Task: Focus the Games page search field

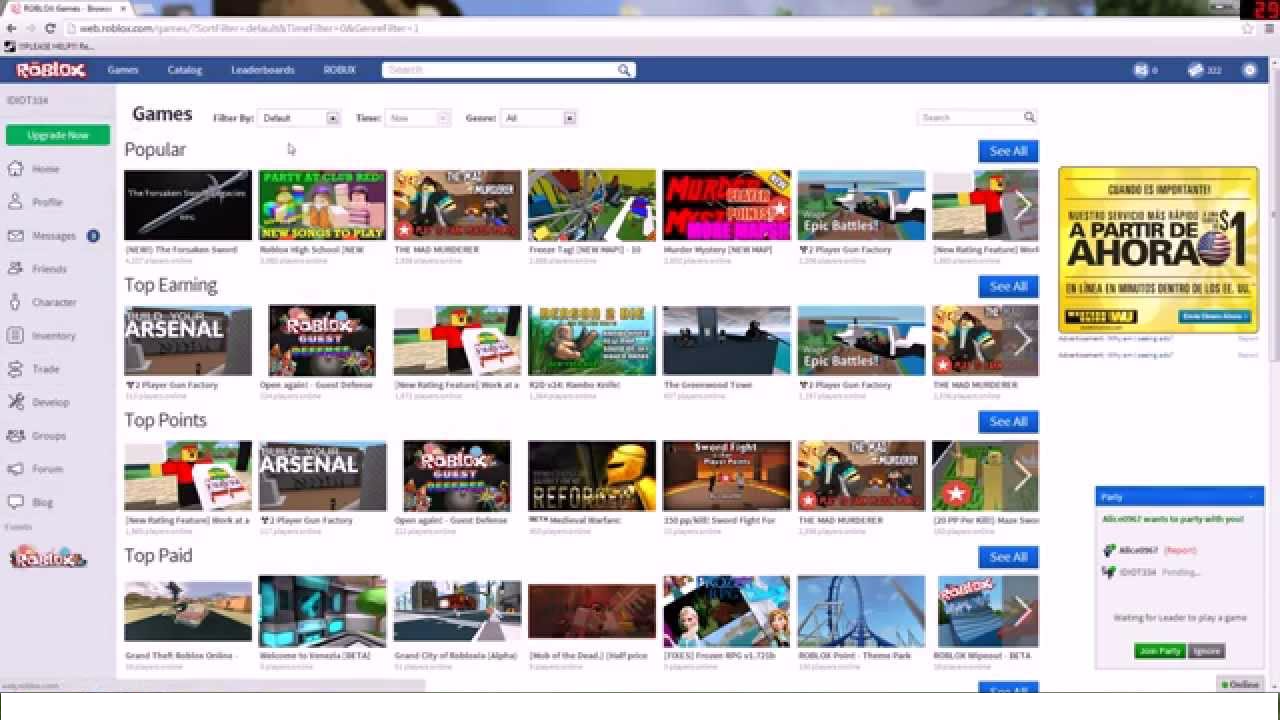Action: tap(970, 118)
